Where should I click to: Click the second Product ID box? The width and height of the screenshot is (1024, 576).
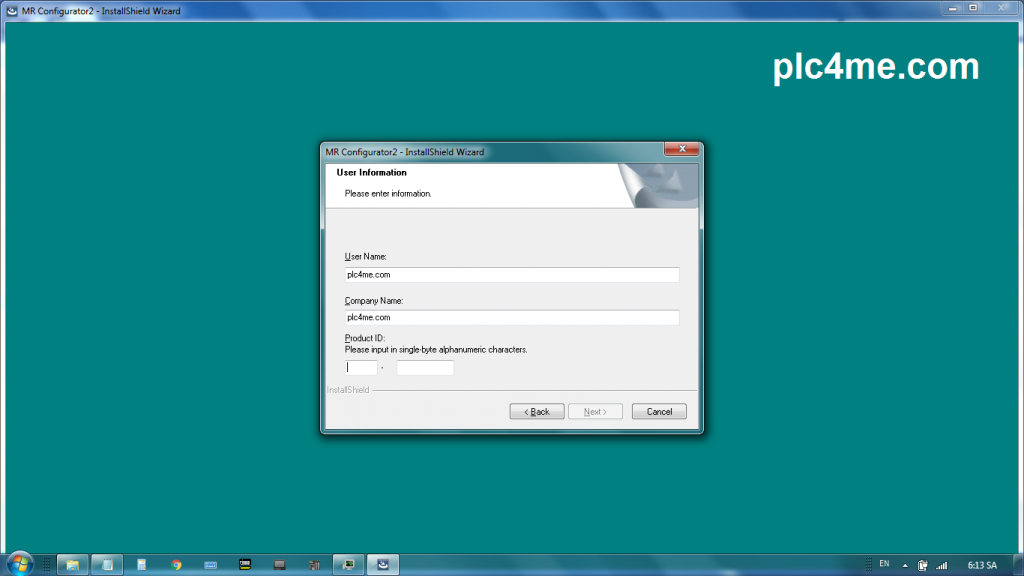coord(425,368)
